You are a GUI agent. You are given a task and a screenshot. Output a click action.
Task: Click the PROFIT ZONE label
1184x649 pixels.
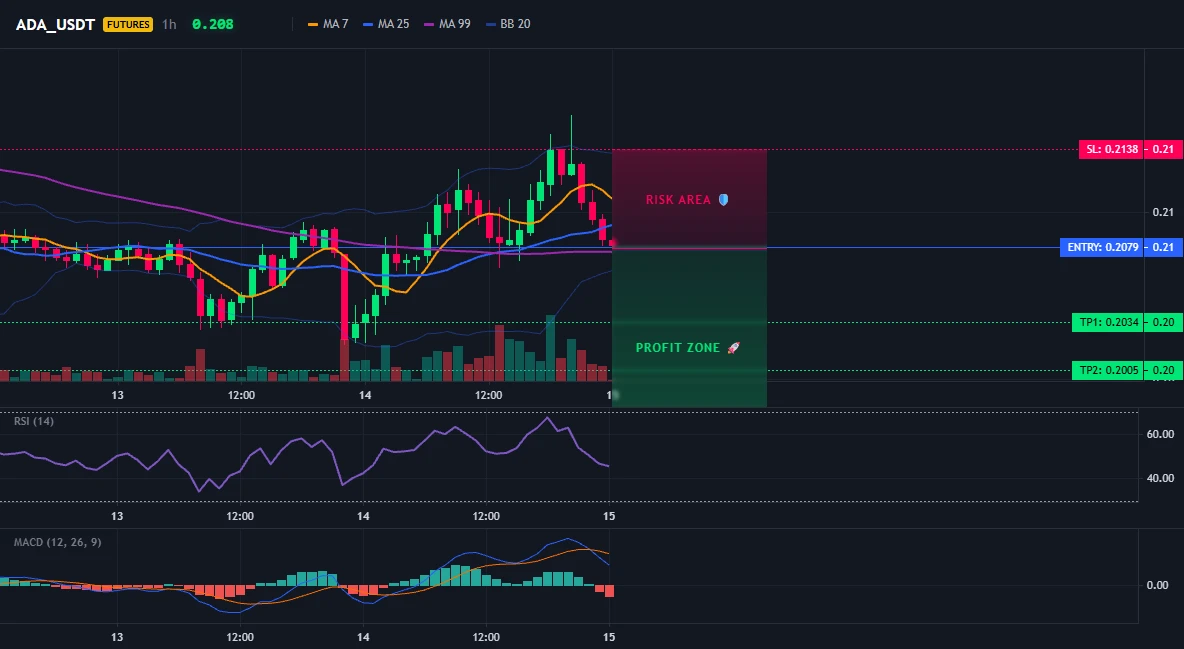[x=678, y=348]
